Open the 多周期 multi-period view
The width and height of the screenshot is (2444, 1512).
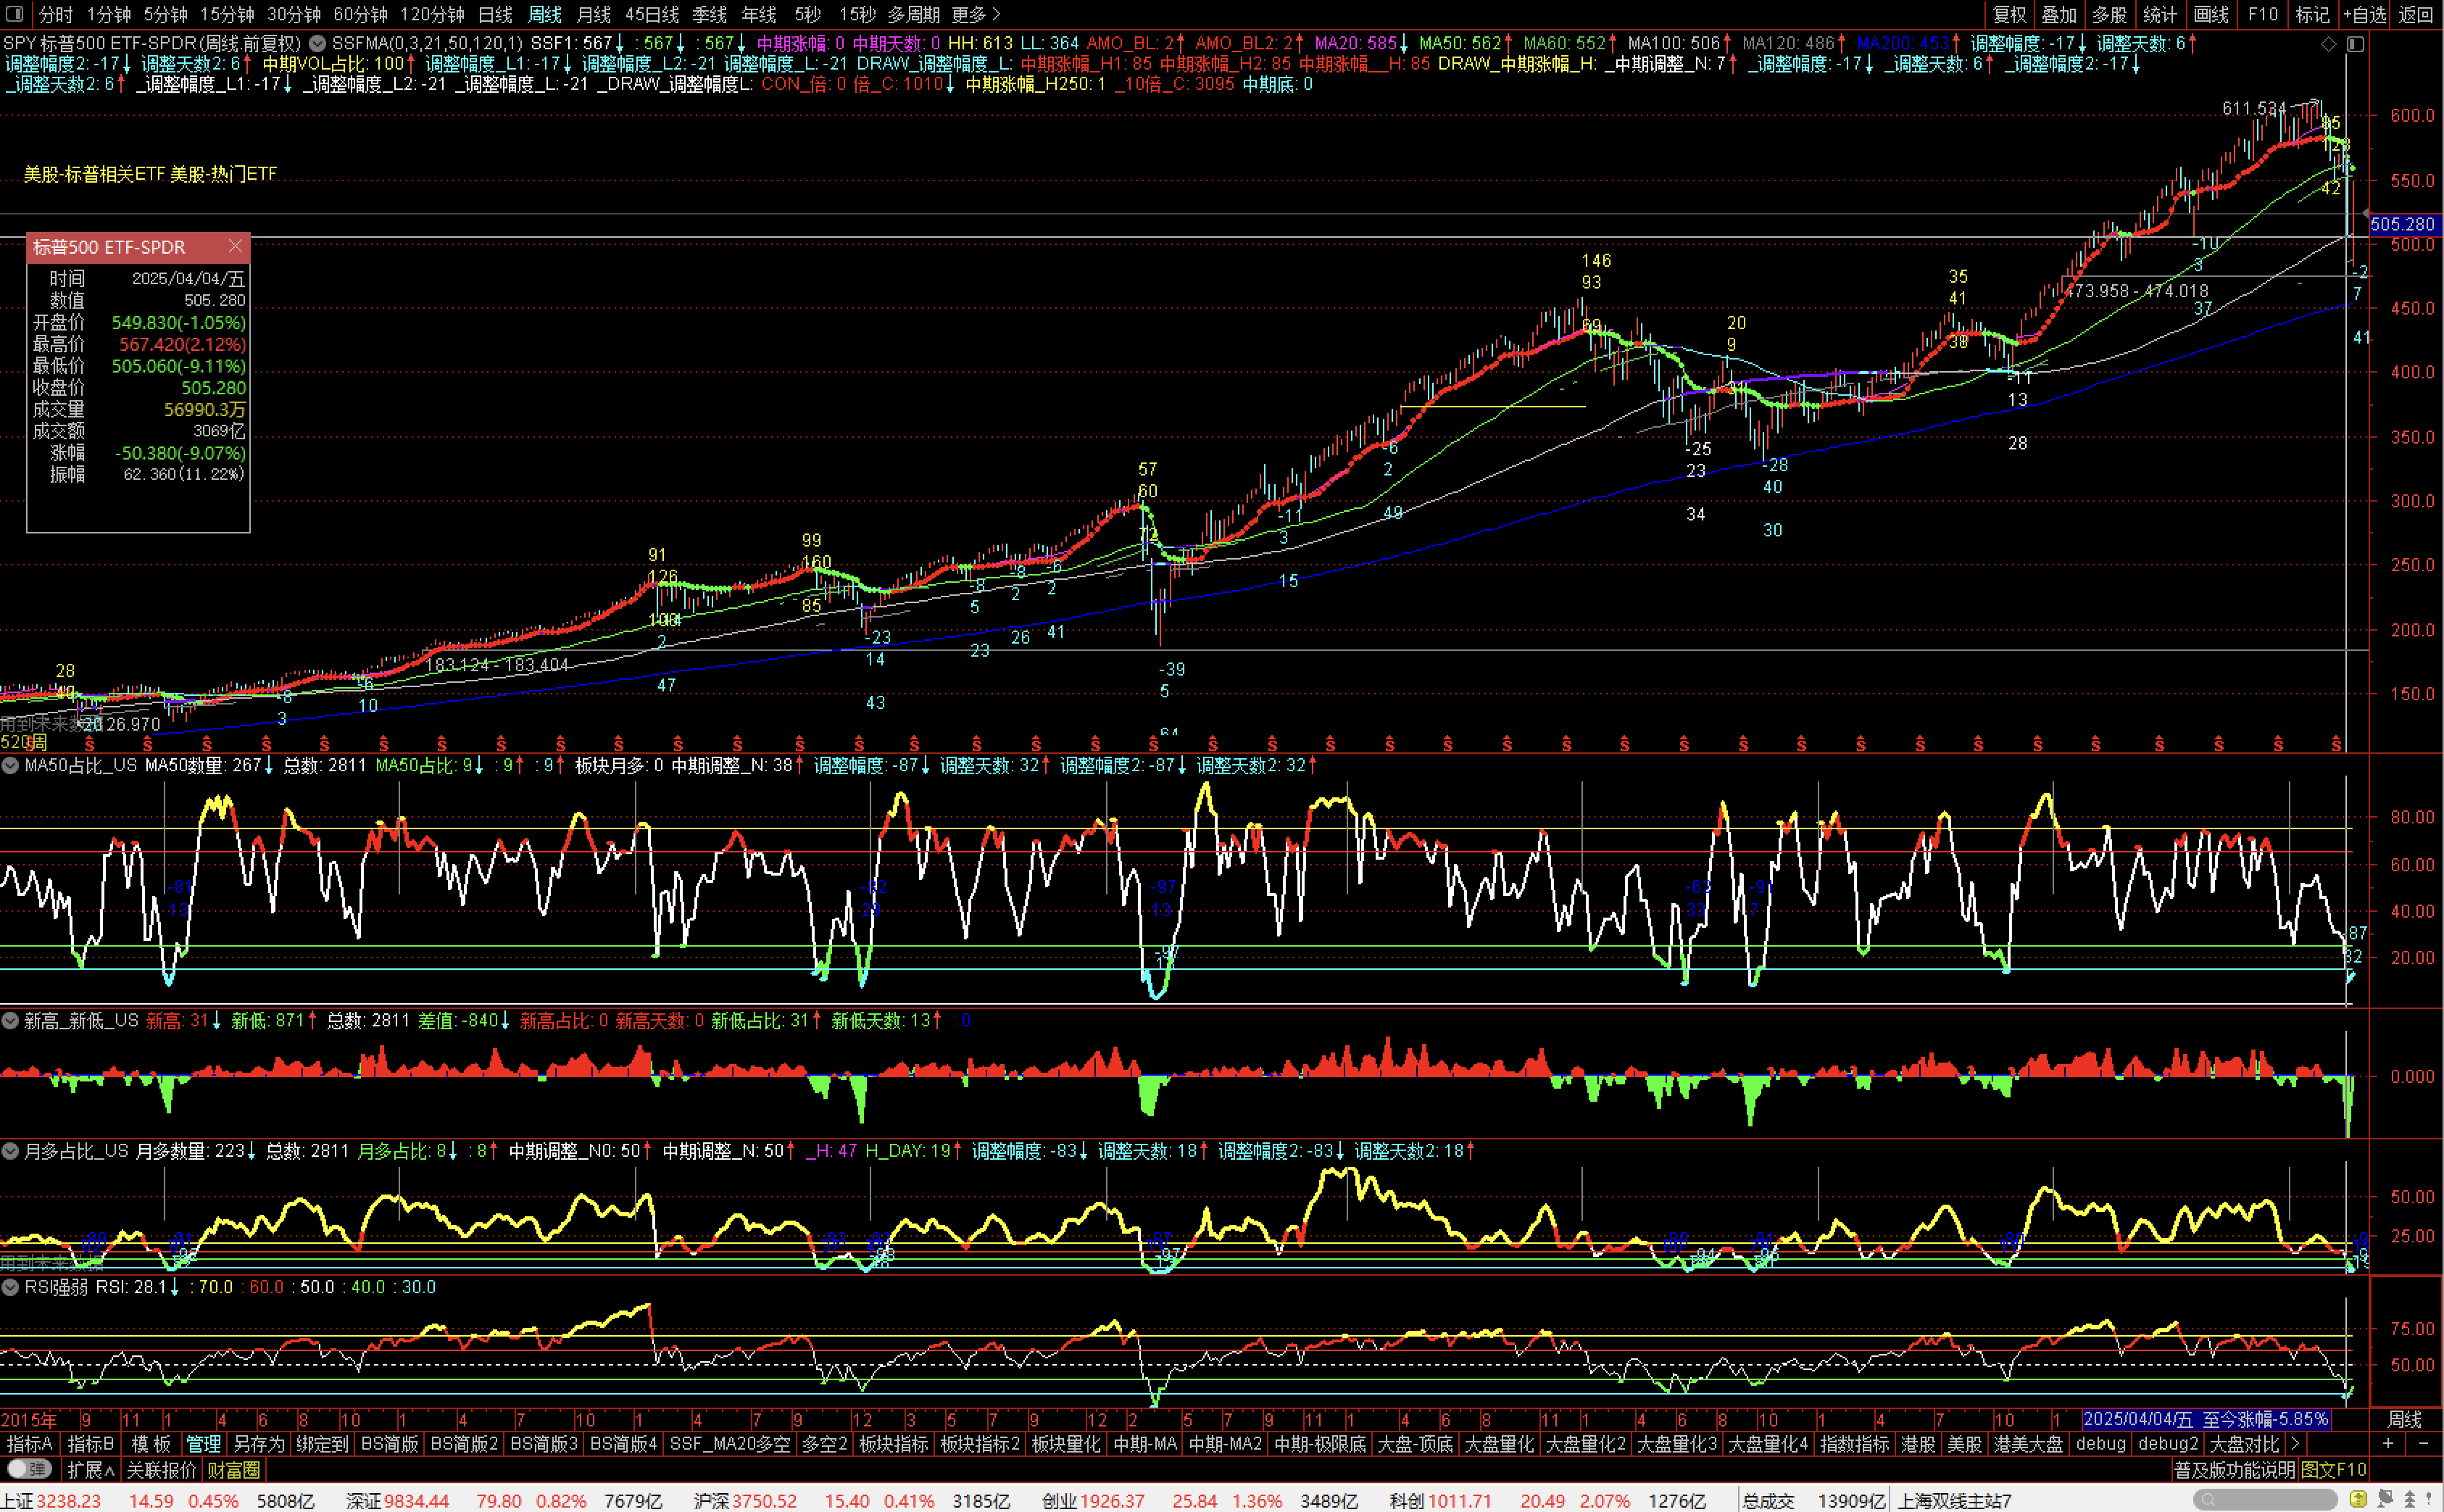point(913,14)
